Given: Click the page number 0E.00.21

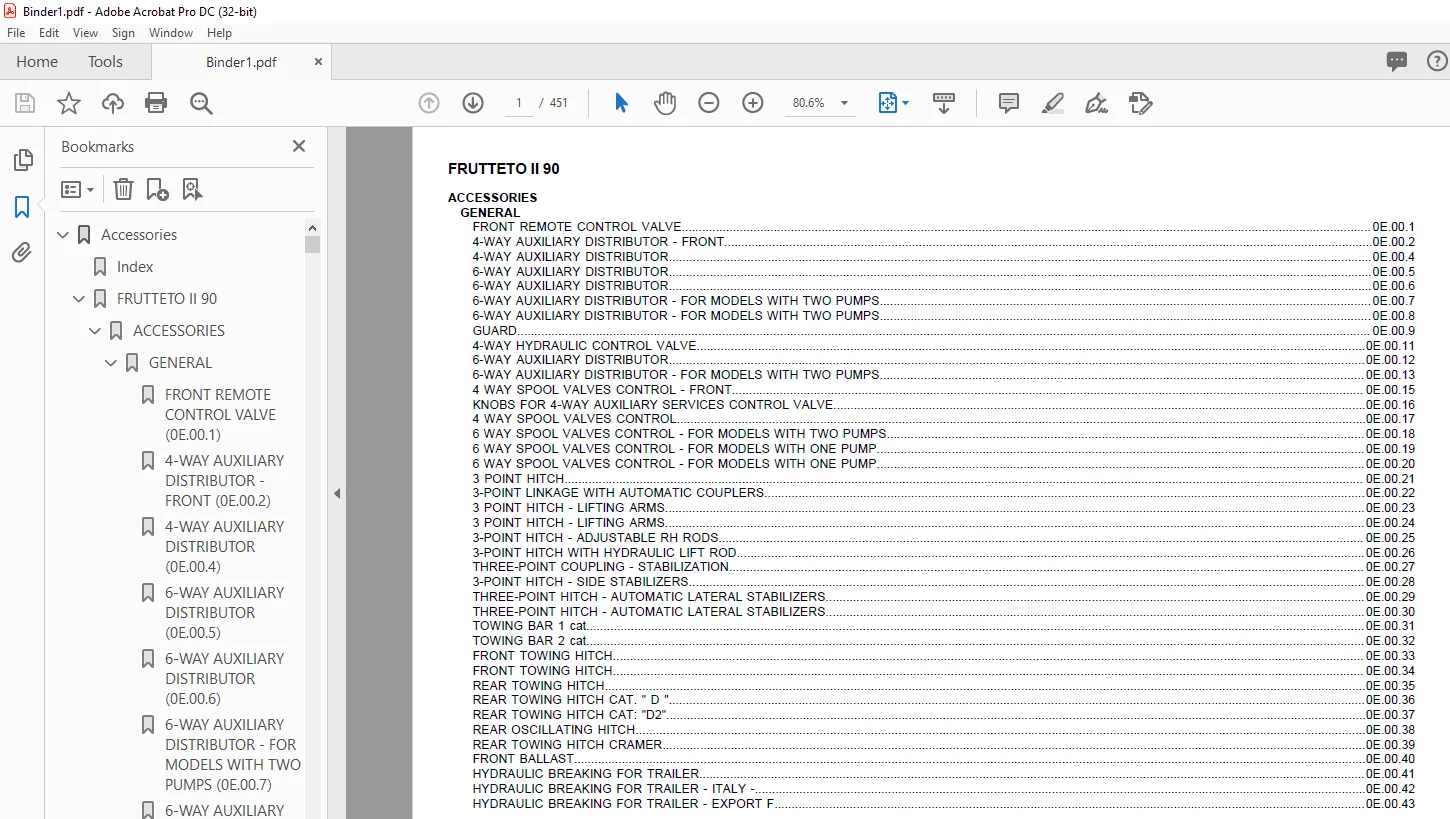Looking at the screenshot, I should (1390, 478).
